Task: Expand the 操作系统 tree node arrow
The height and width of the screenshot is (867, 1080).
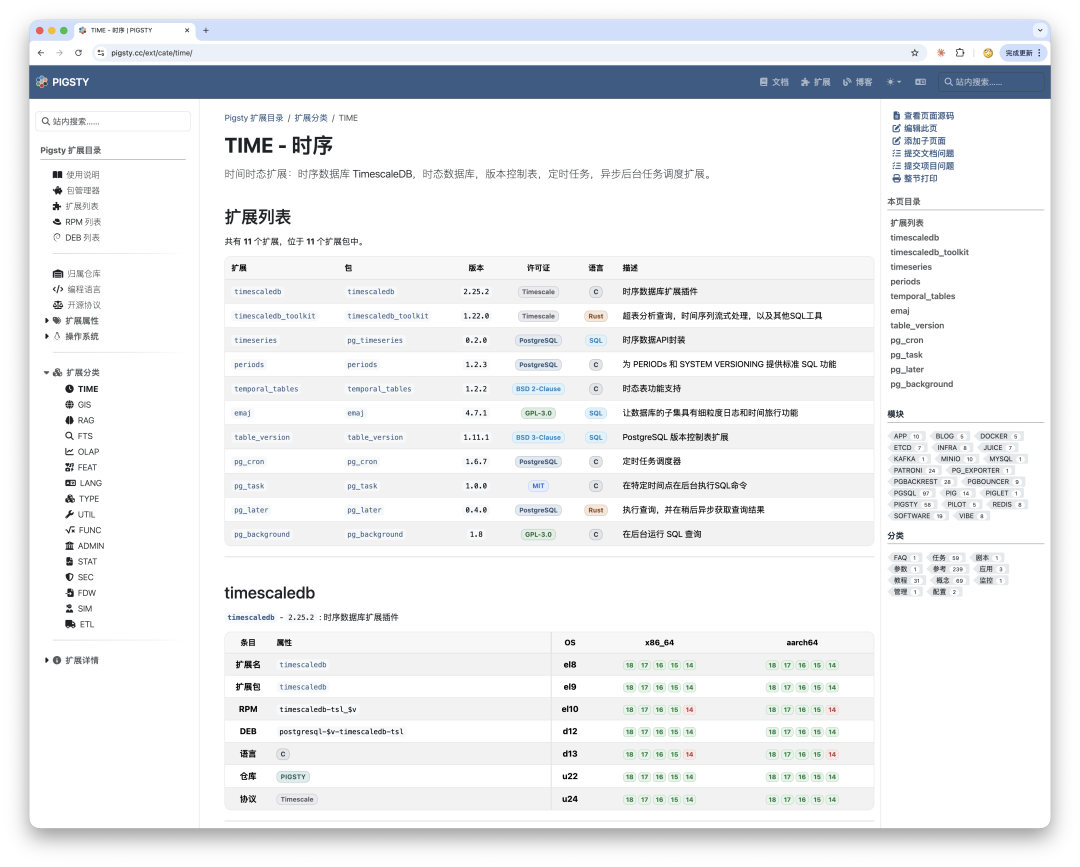Action: click(x=47, y=337)
